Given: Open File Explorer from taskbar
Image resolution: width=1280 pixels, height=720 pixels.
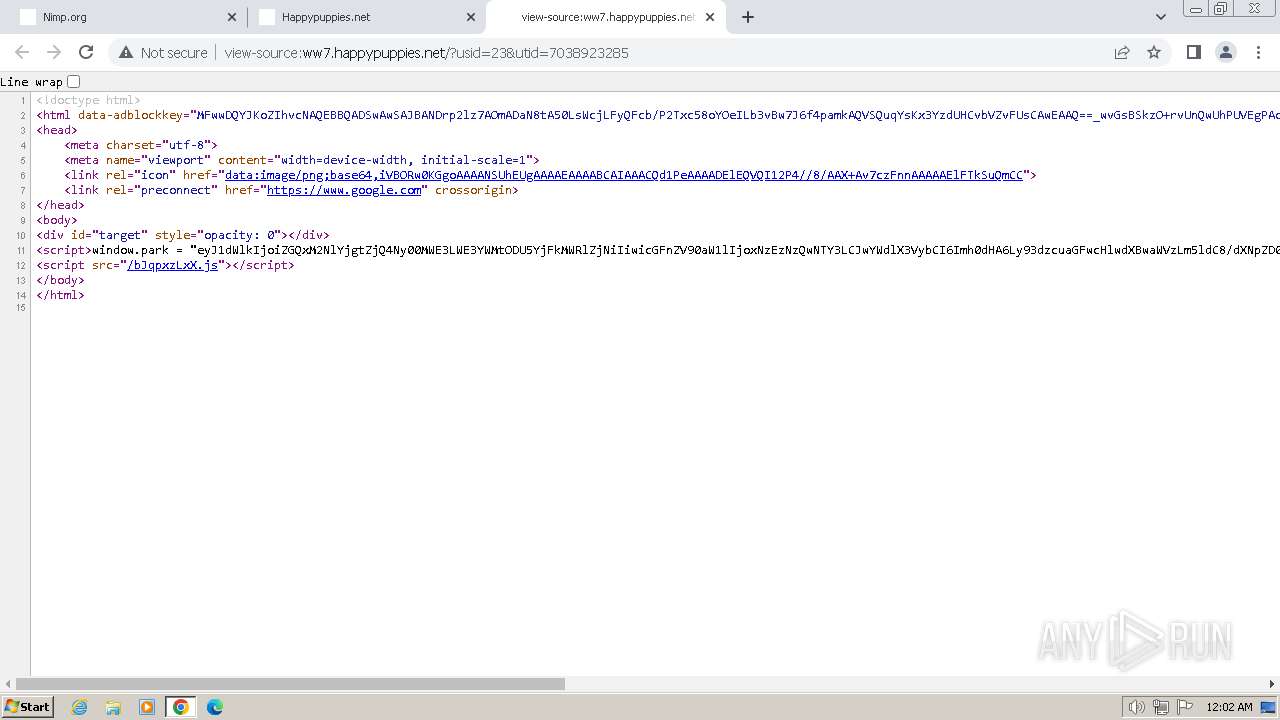Looking at the screenshot, I should click(113, 707).
